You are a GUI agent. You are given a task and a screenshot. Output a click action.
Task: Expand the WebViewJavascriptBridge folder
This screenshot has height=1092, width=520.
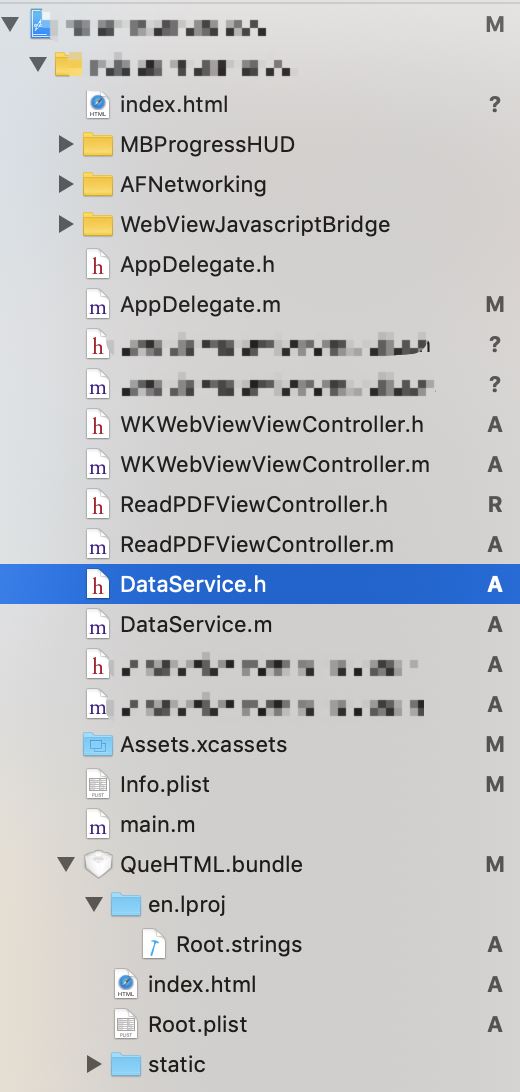[x=66, y=224]
